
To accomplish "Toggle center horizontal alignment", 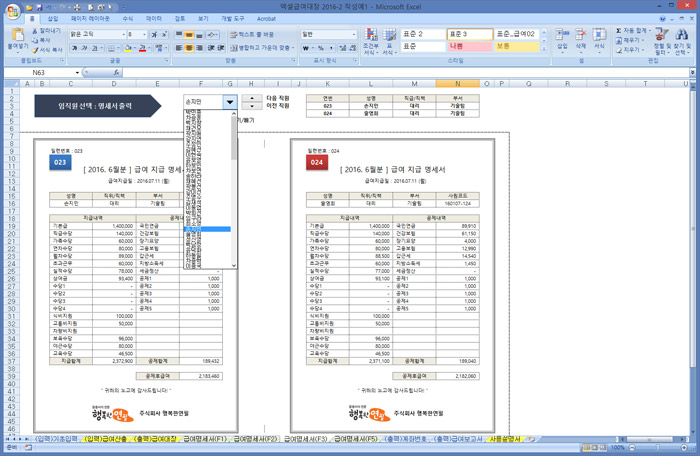I will (x=189, y=48).
